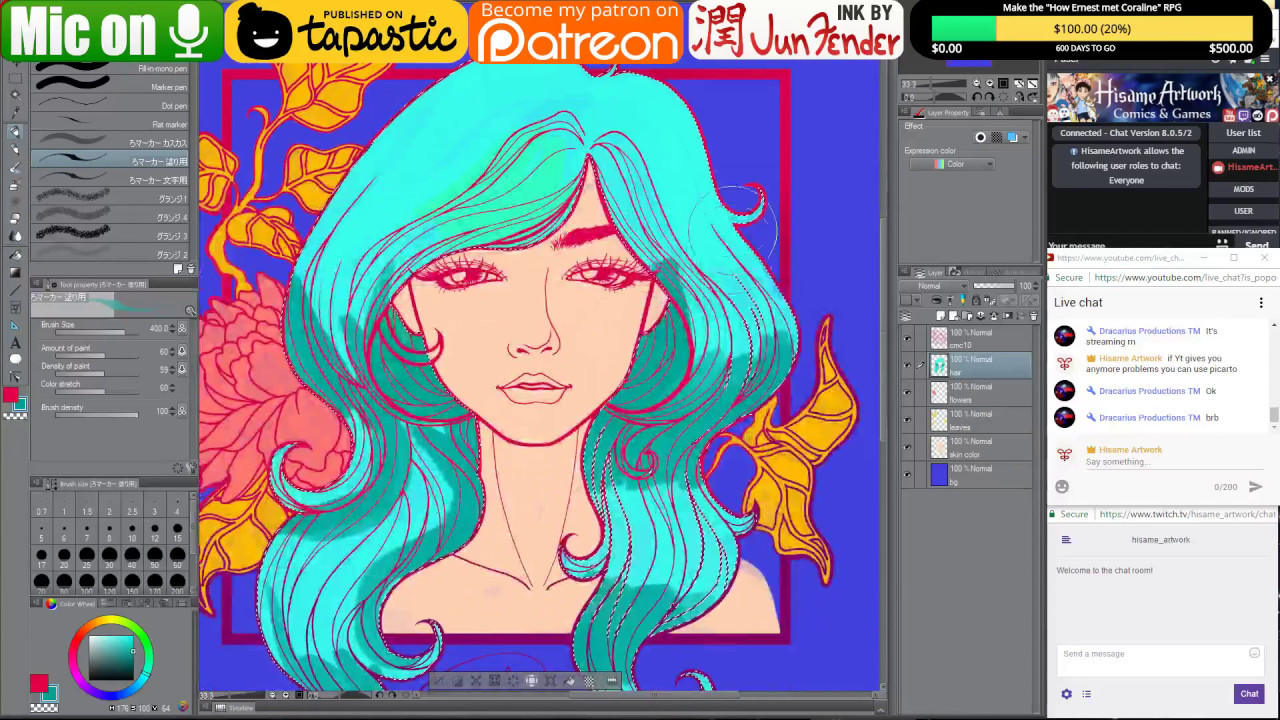The height and width of the screenshot is (720, 1280).
Task: Hide the bg layer via eye icon
Action: click(907, 474)
